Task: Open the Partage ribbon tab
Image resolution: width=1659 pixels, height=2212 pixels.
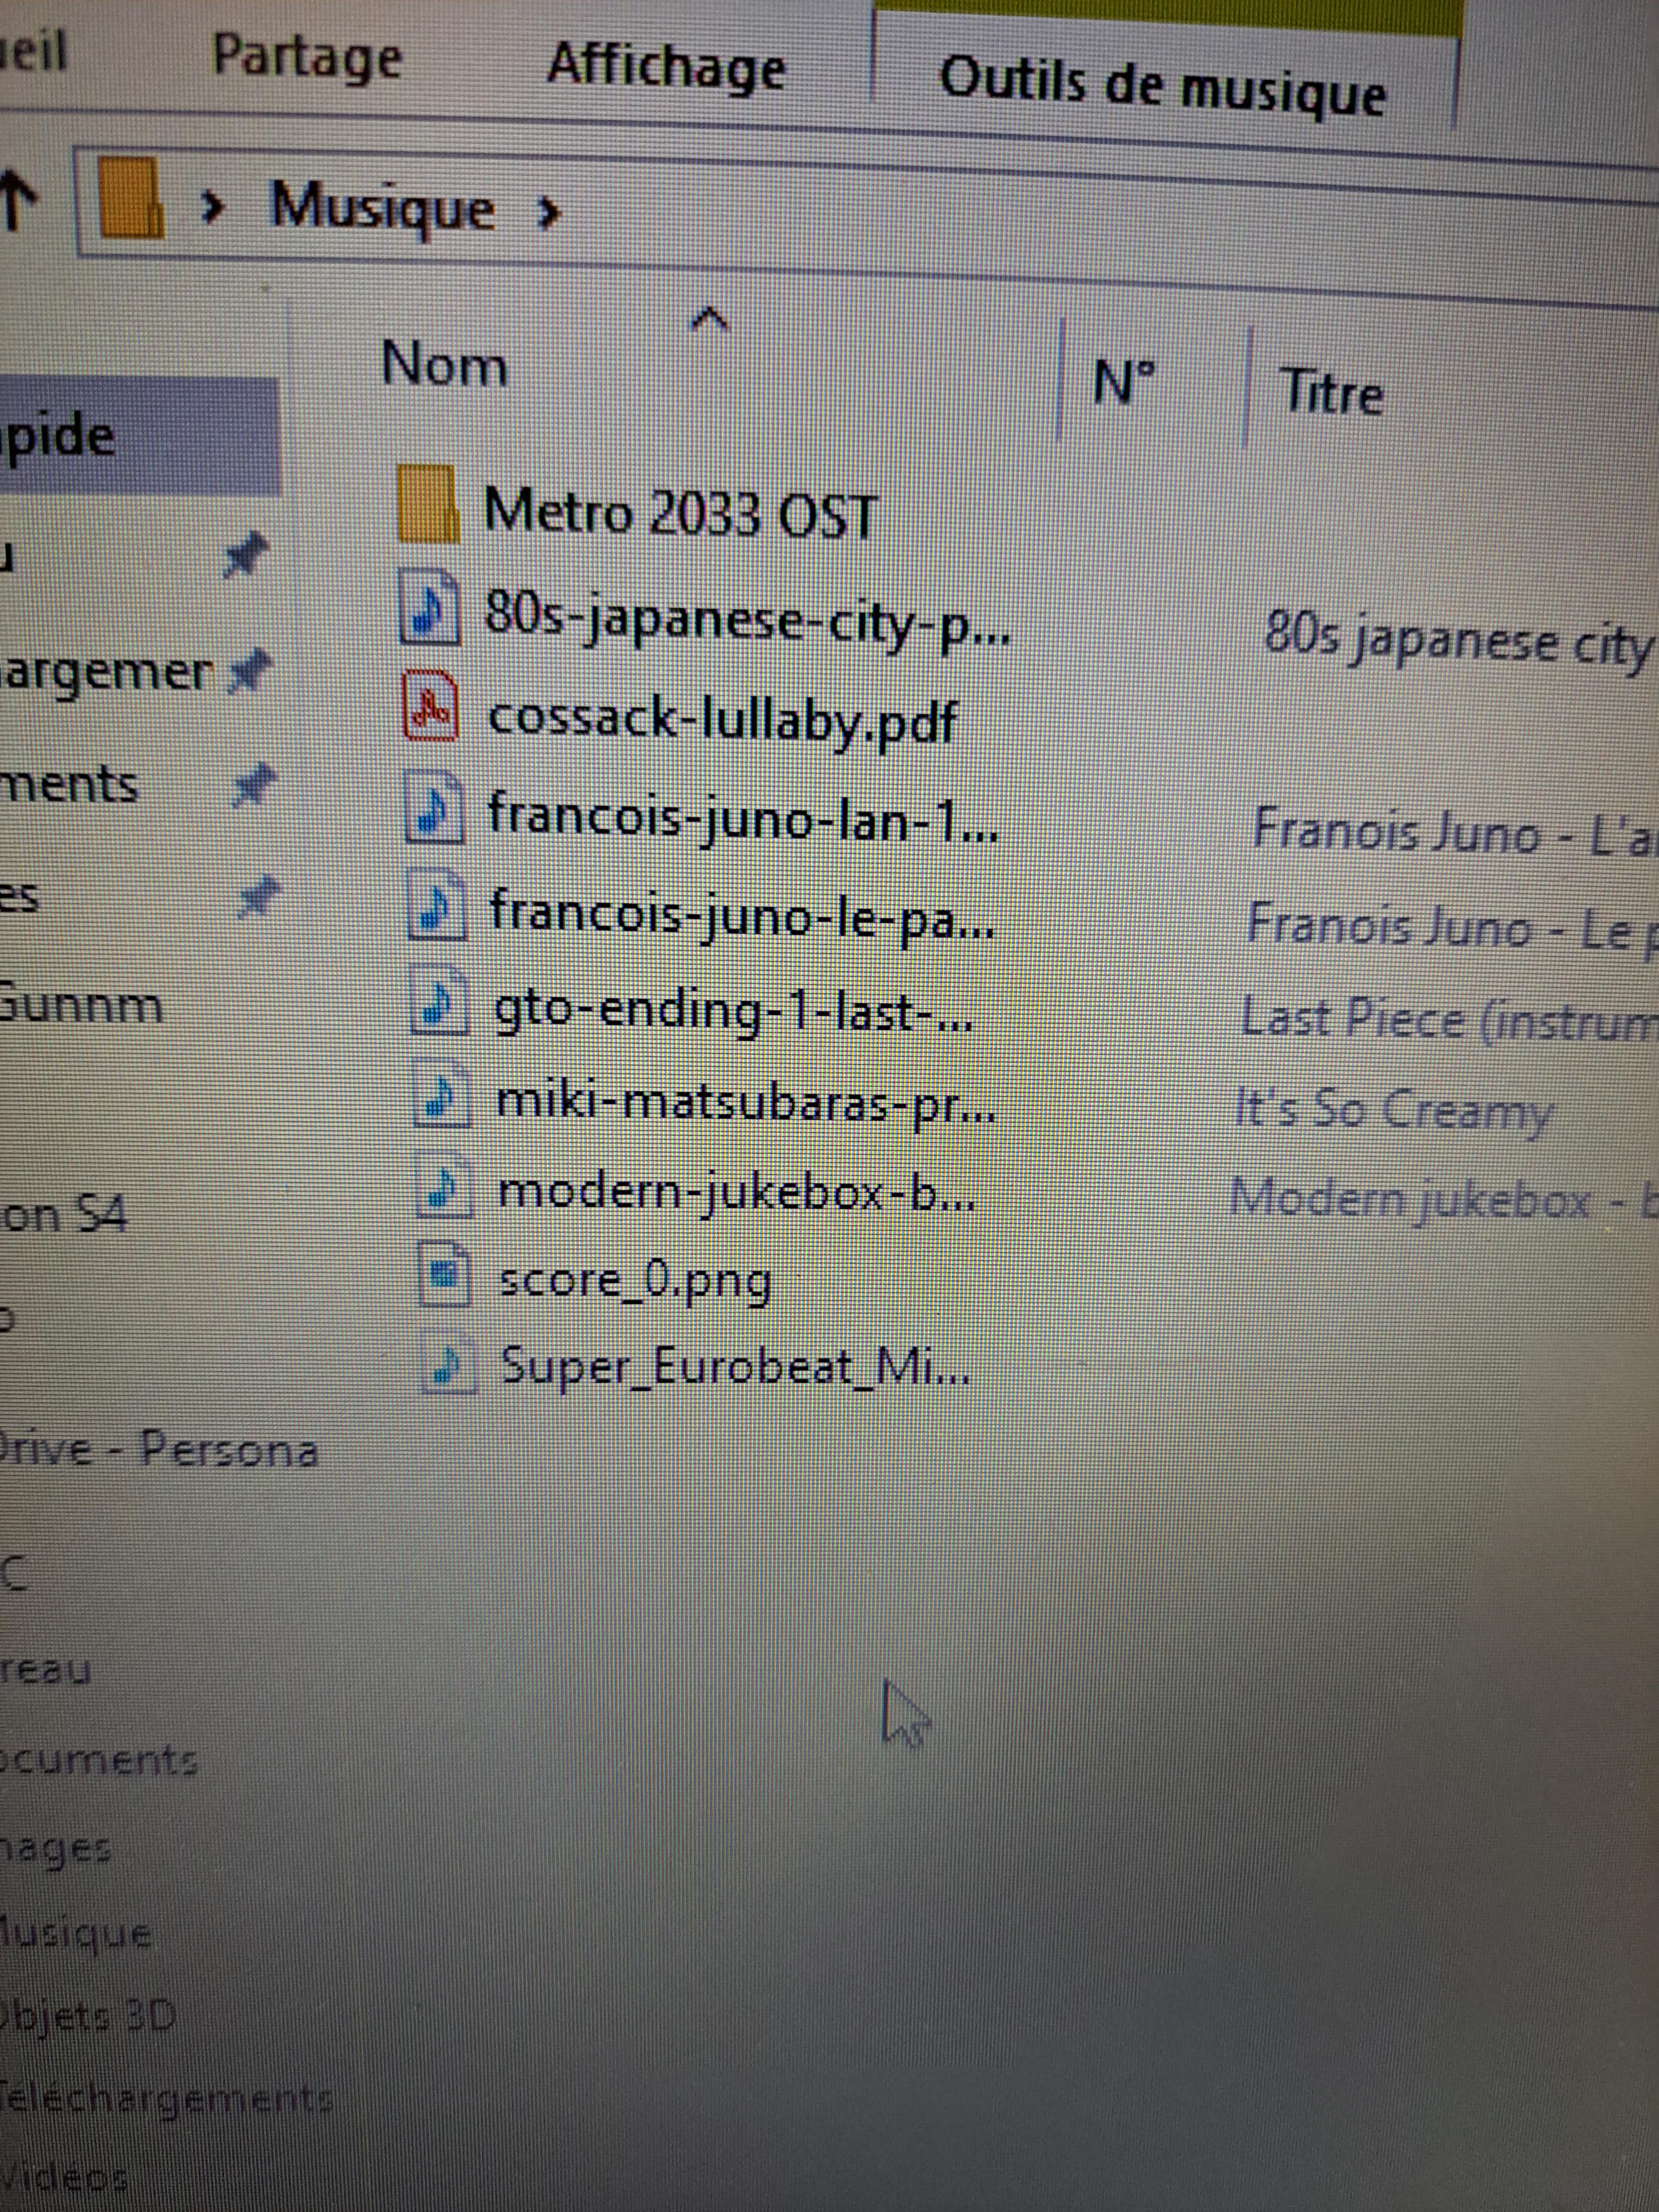Action: point(307,57)
